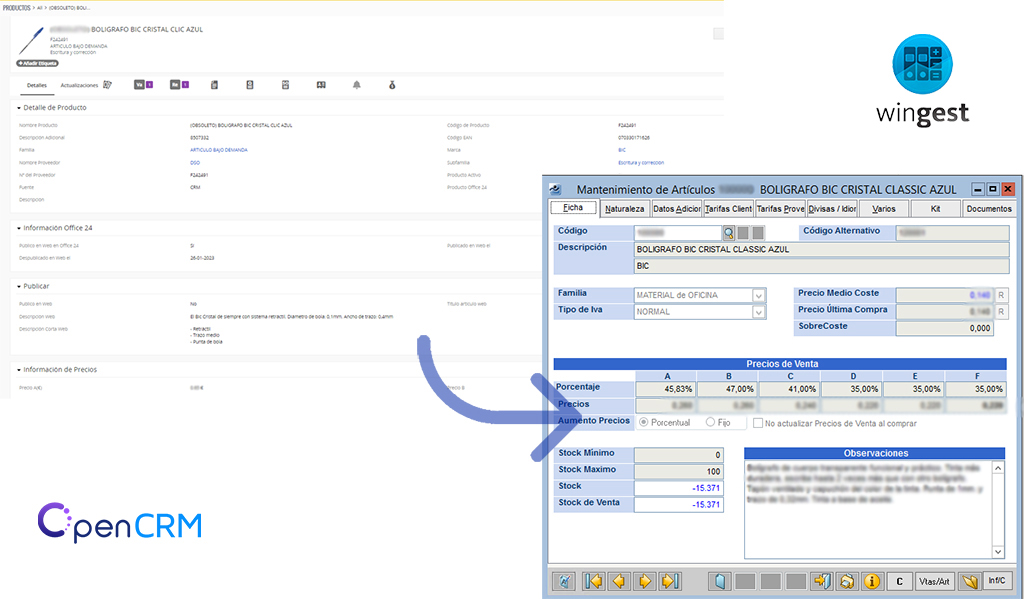
Task: Click the Stock Maximo field showing 100
Action: click(679, 471)
